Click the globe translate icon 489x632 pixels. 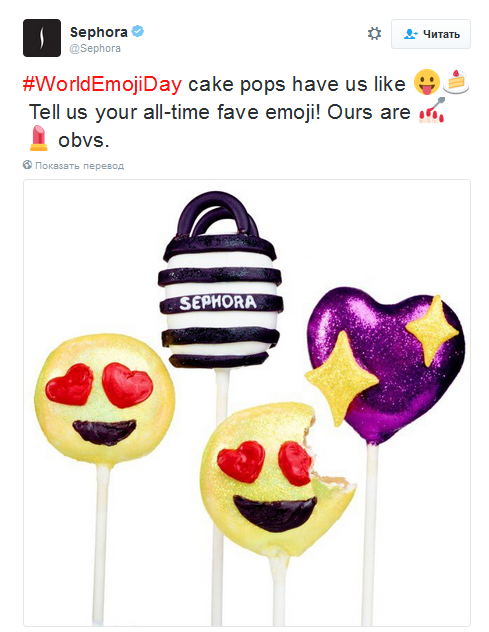click(x=27, y=165)
